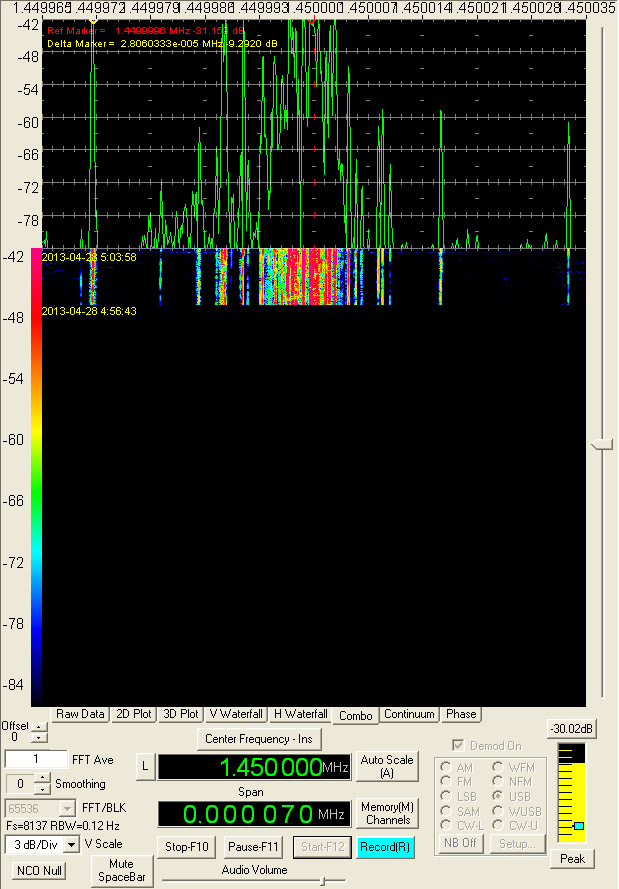Select the WUSB demodulation mode
The width and height of the screenshot is (619, 889).
[x=498, y=811]
